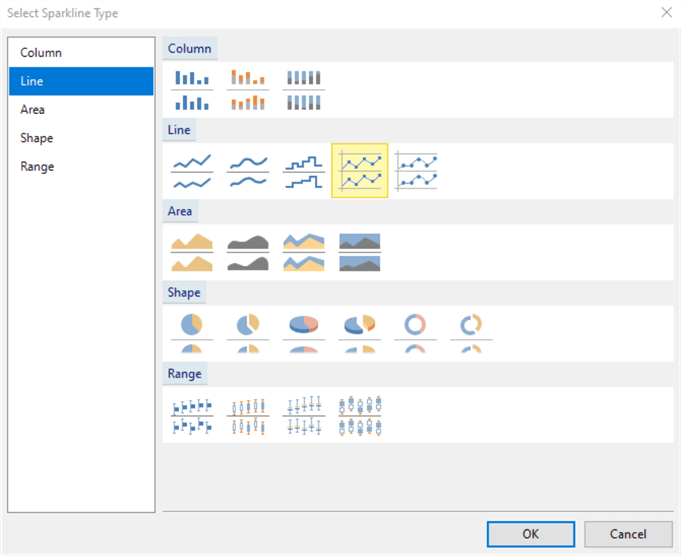
Task: Pick the highlighted line with markers sparkline
Action: click(x=360, y=170)
